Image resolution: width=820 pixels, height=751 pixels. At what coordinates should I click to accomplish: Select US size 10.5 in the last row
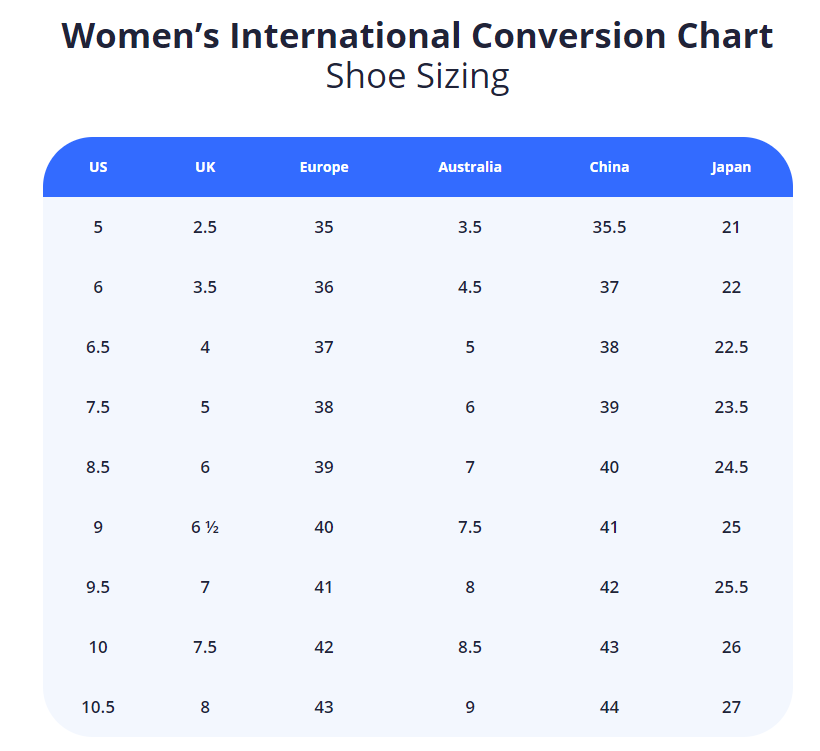[x=98, y=707]
